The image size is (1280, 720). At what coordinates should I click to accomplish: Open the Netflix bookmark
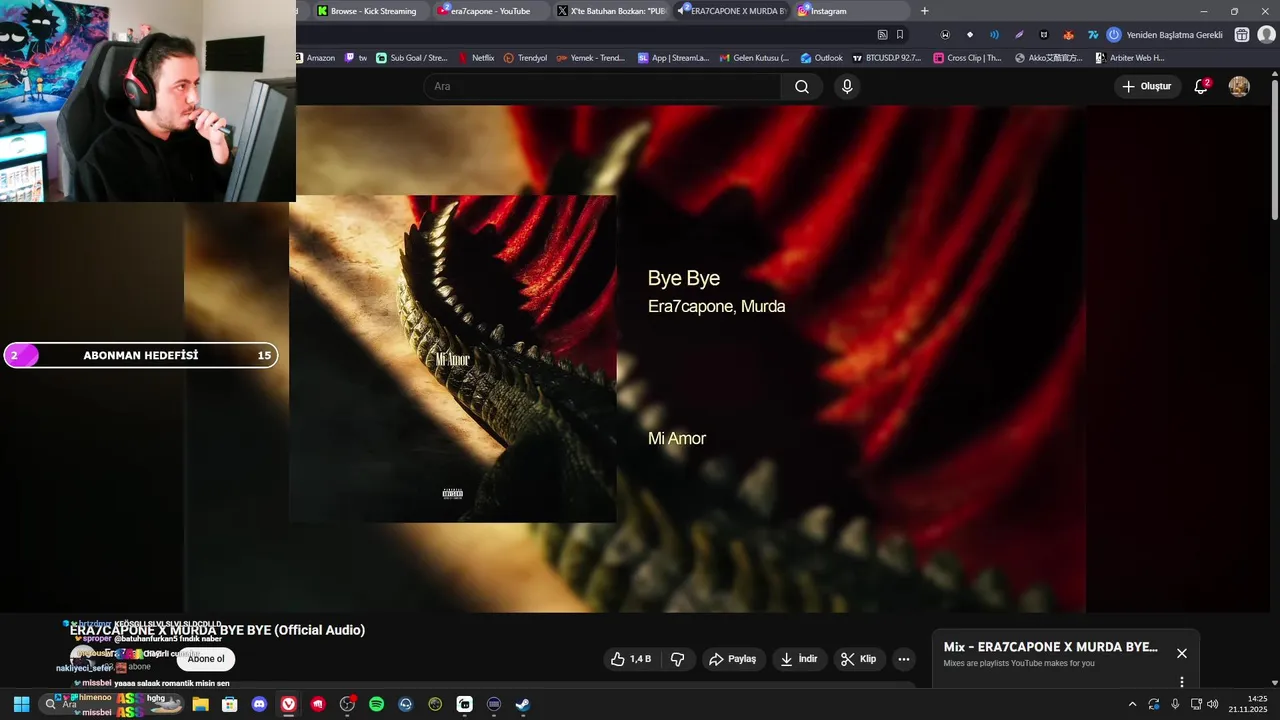[476, 58]
